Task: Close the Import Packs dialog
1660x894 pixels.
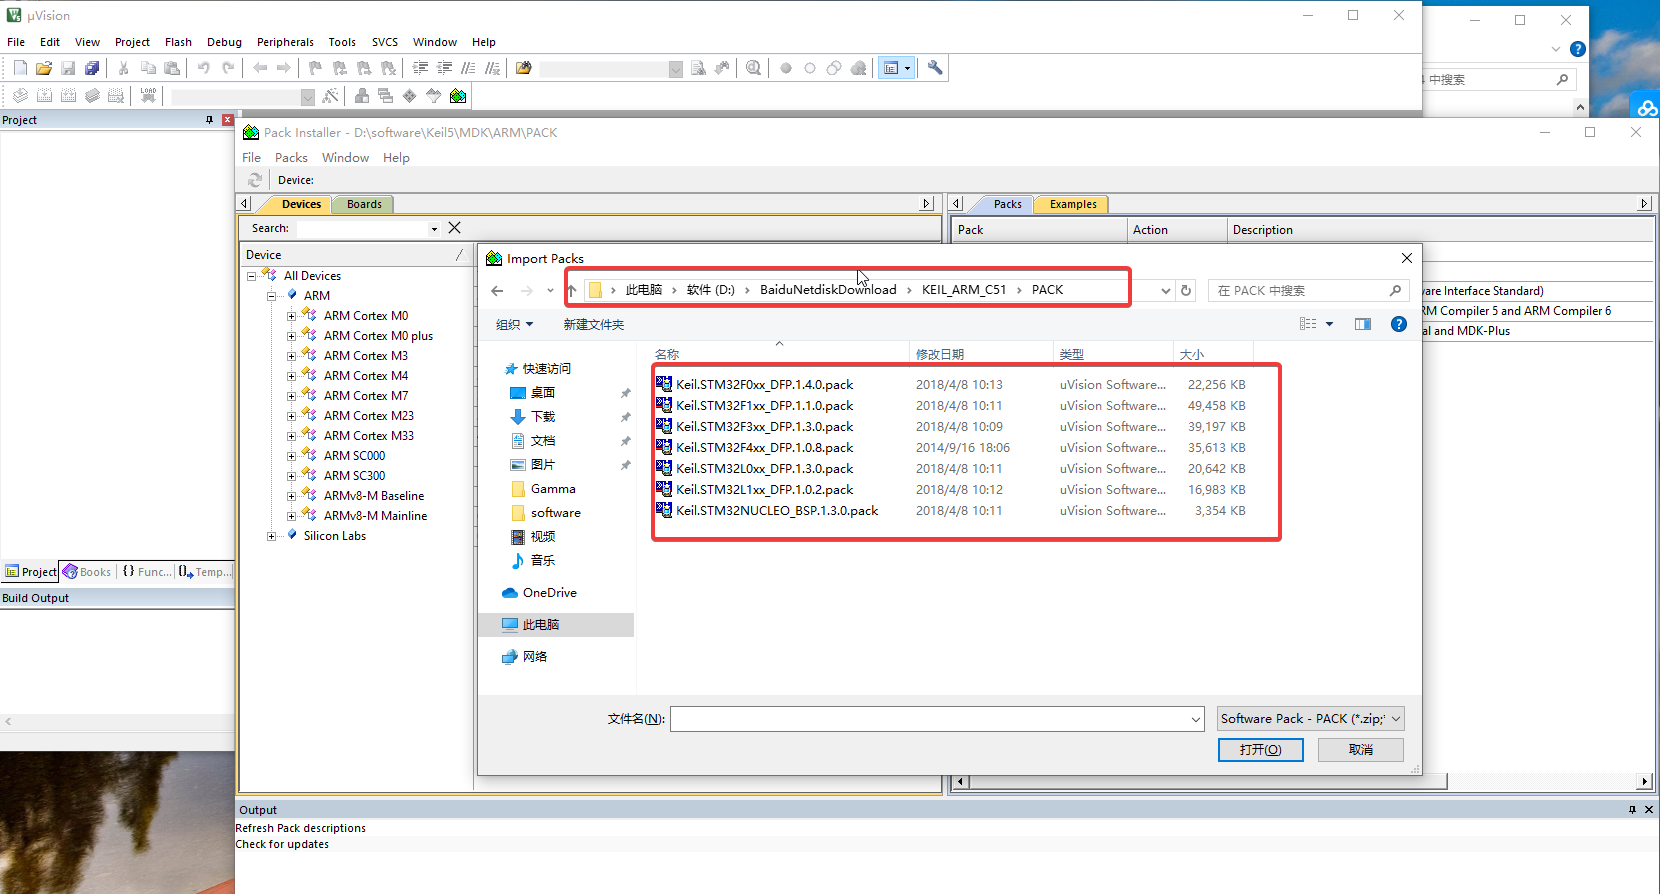Action: (x=1407, y=258)
